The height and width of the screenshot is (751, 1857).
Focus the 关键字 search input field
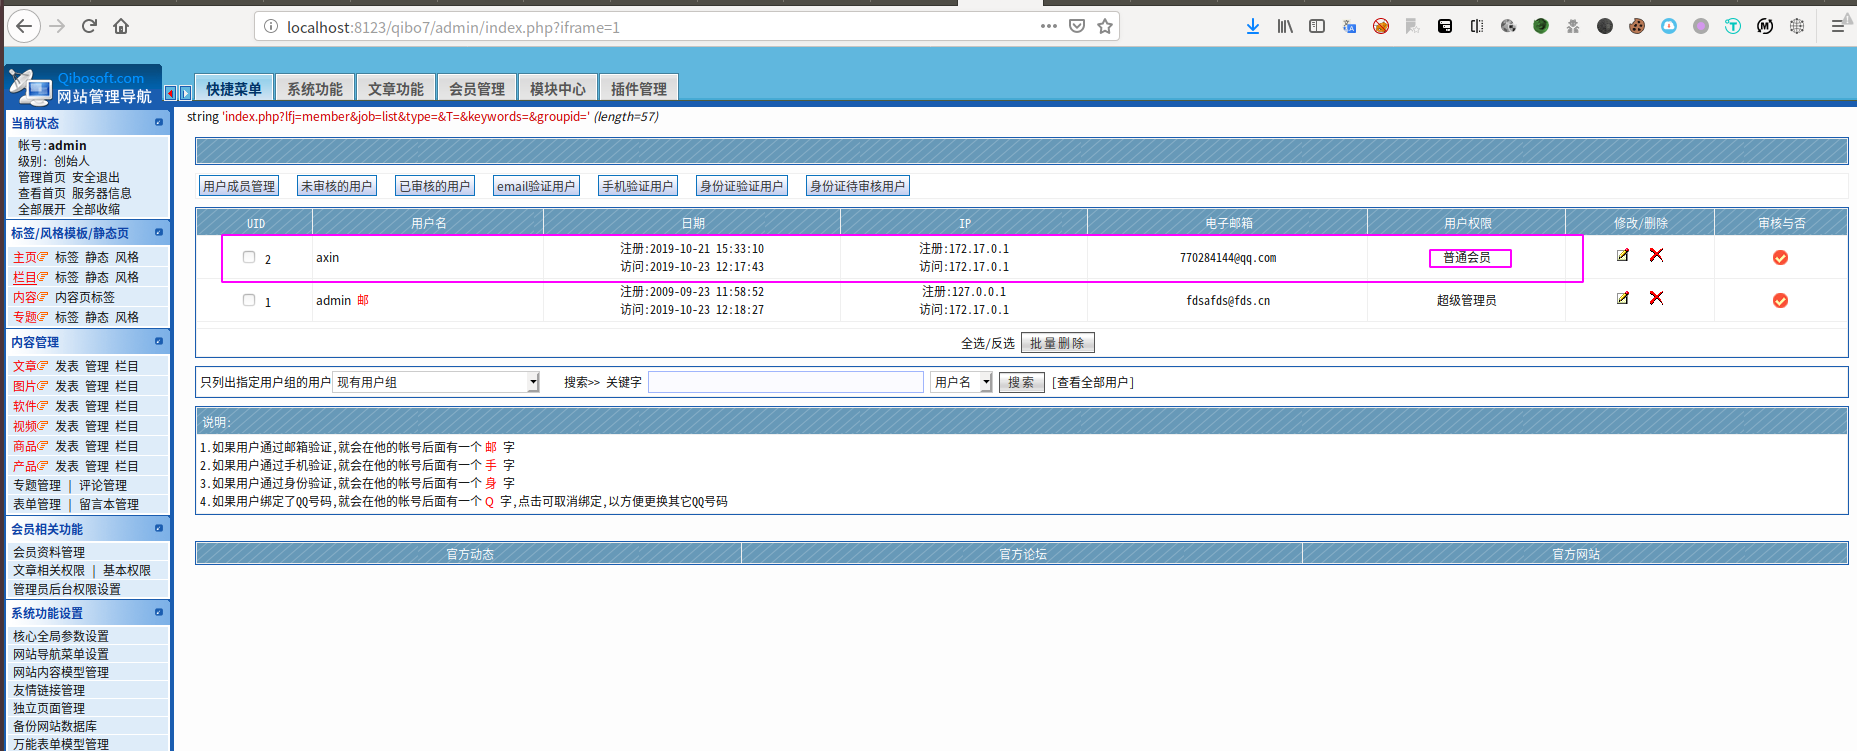tap(786, 382)
